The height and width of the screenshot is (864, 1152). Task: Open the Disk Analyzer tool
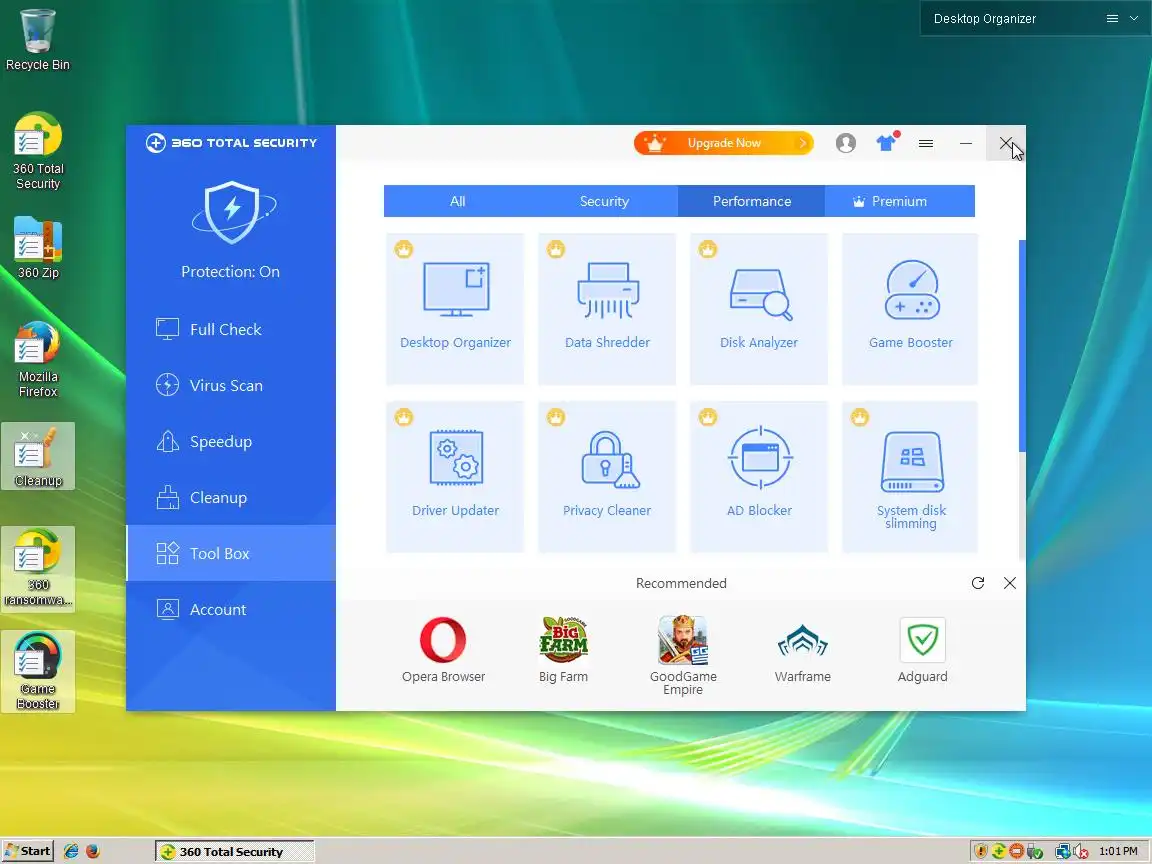(758, 309)
